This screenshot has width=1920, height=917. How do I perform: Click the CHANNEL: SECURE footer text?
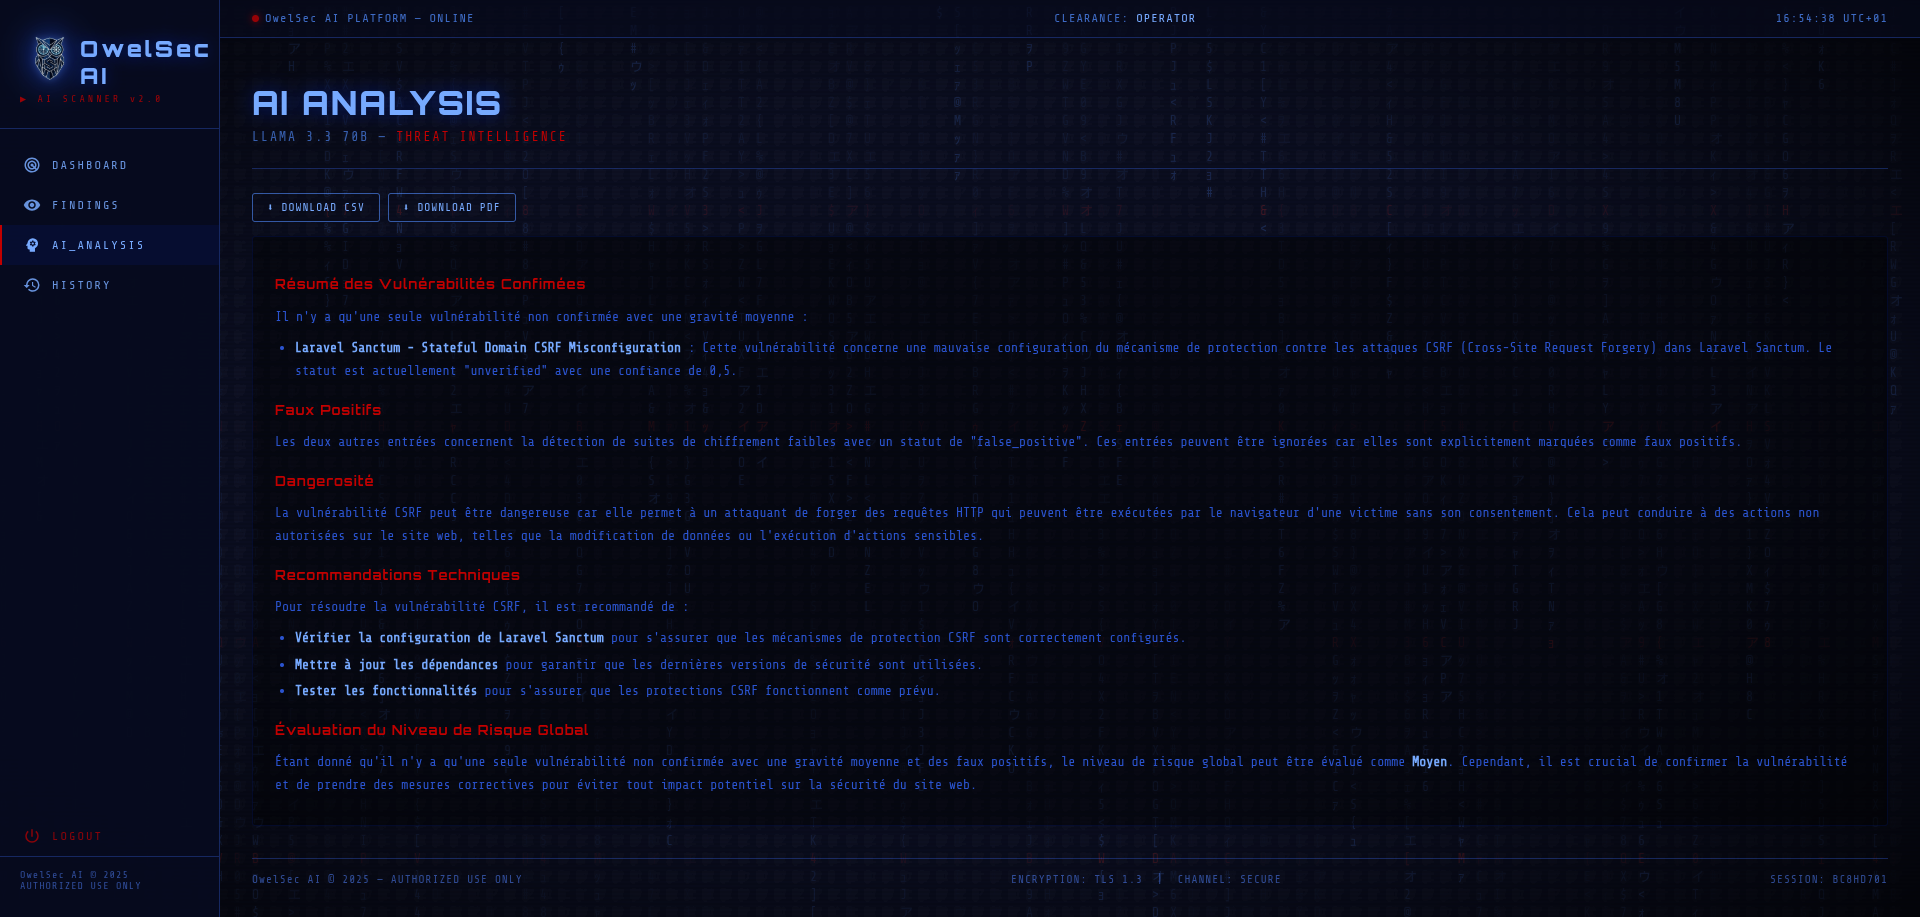(x=1229, y=880)
